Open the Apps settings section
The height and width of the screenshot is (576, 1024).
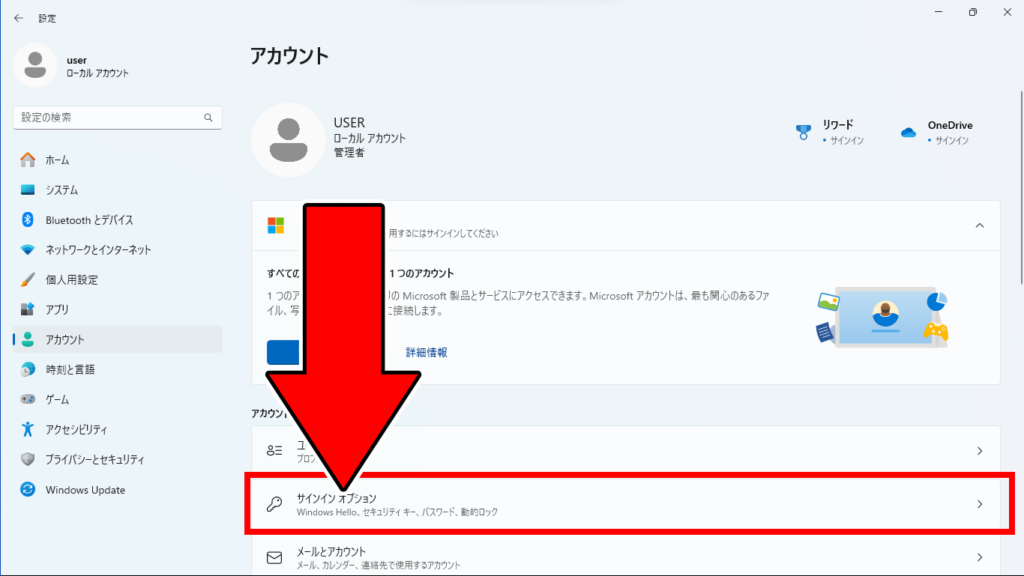click(x=58, y=310)
